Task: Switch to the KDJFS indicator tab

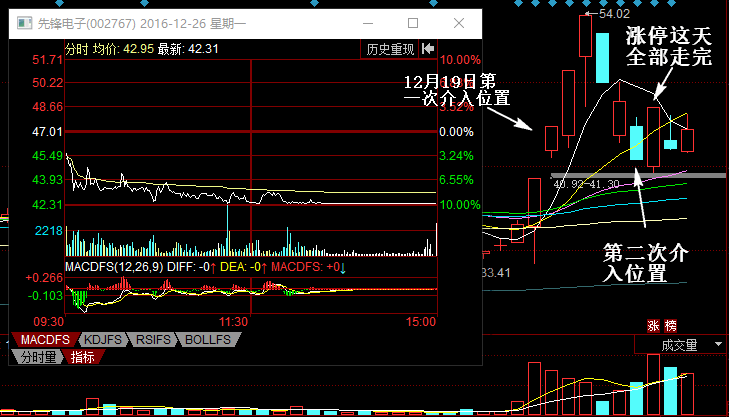Action: 101,340
